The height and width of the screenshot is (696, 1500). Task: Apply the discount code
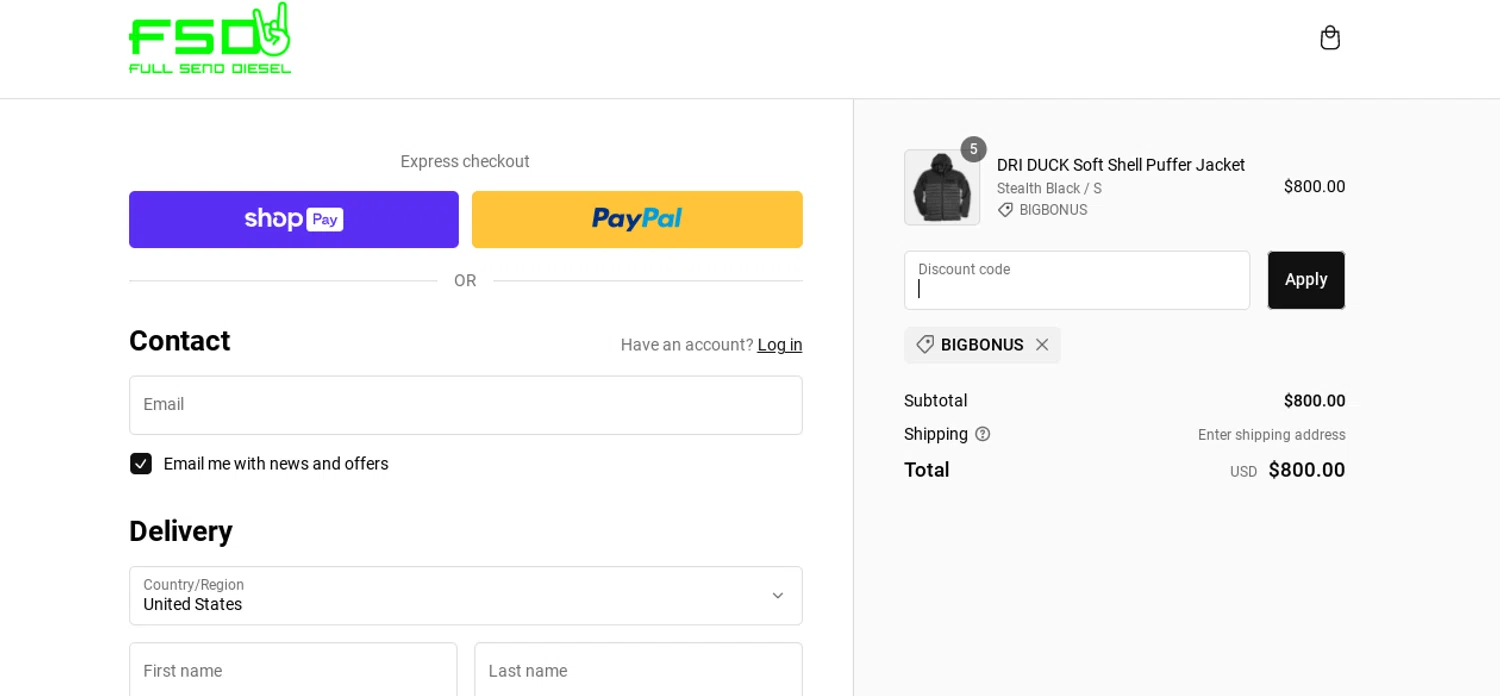pos(1306,280)
